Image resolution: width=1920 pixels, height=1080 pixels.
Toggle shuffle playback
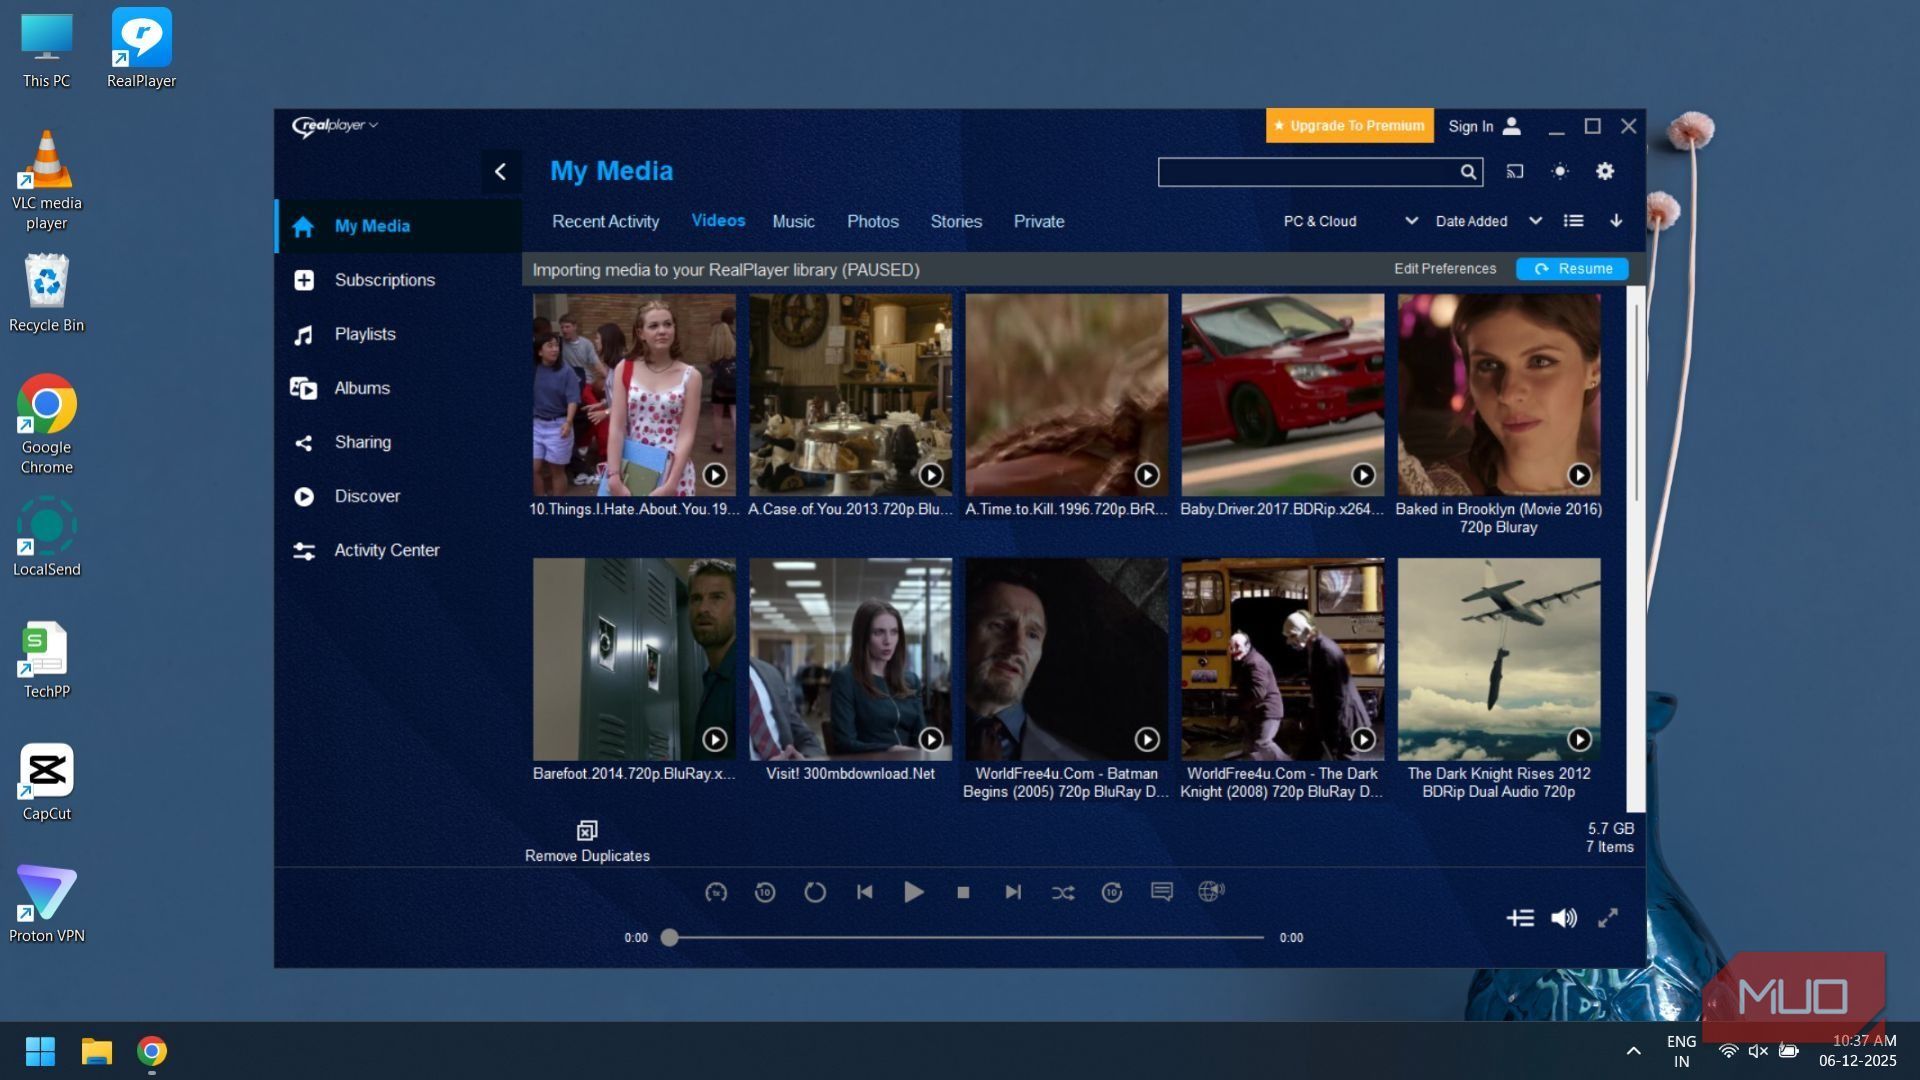click(1063, 892)
